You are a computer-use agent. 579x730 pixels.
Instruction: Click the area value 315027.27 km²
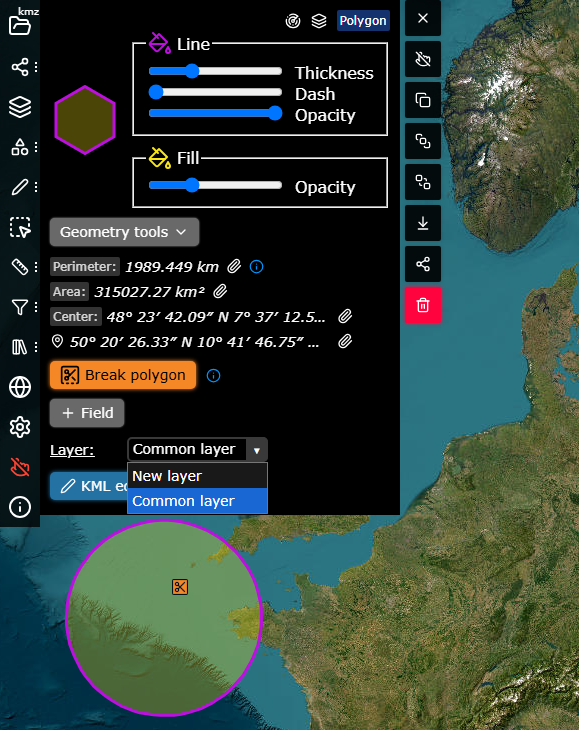(x=149, y=292)
